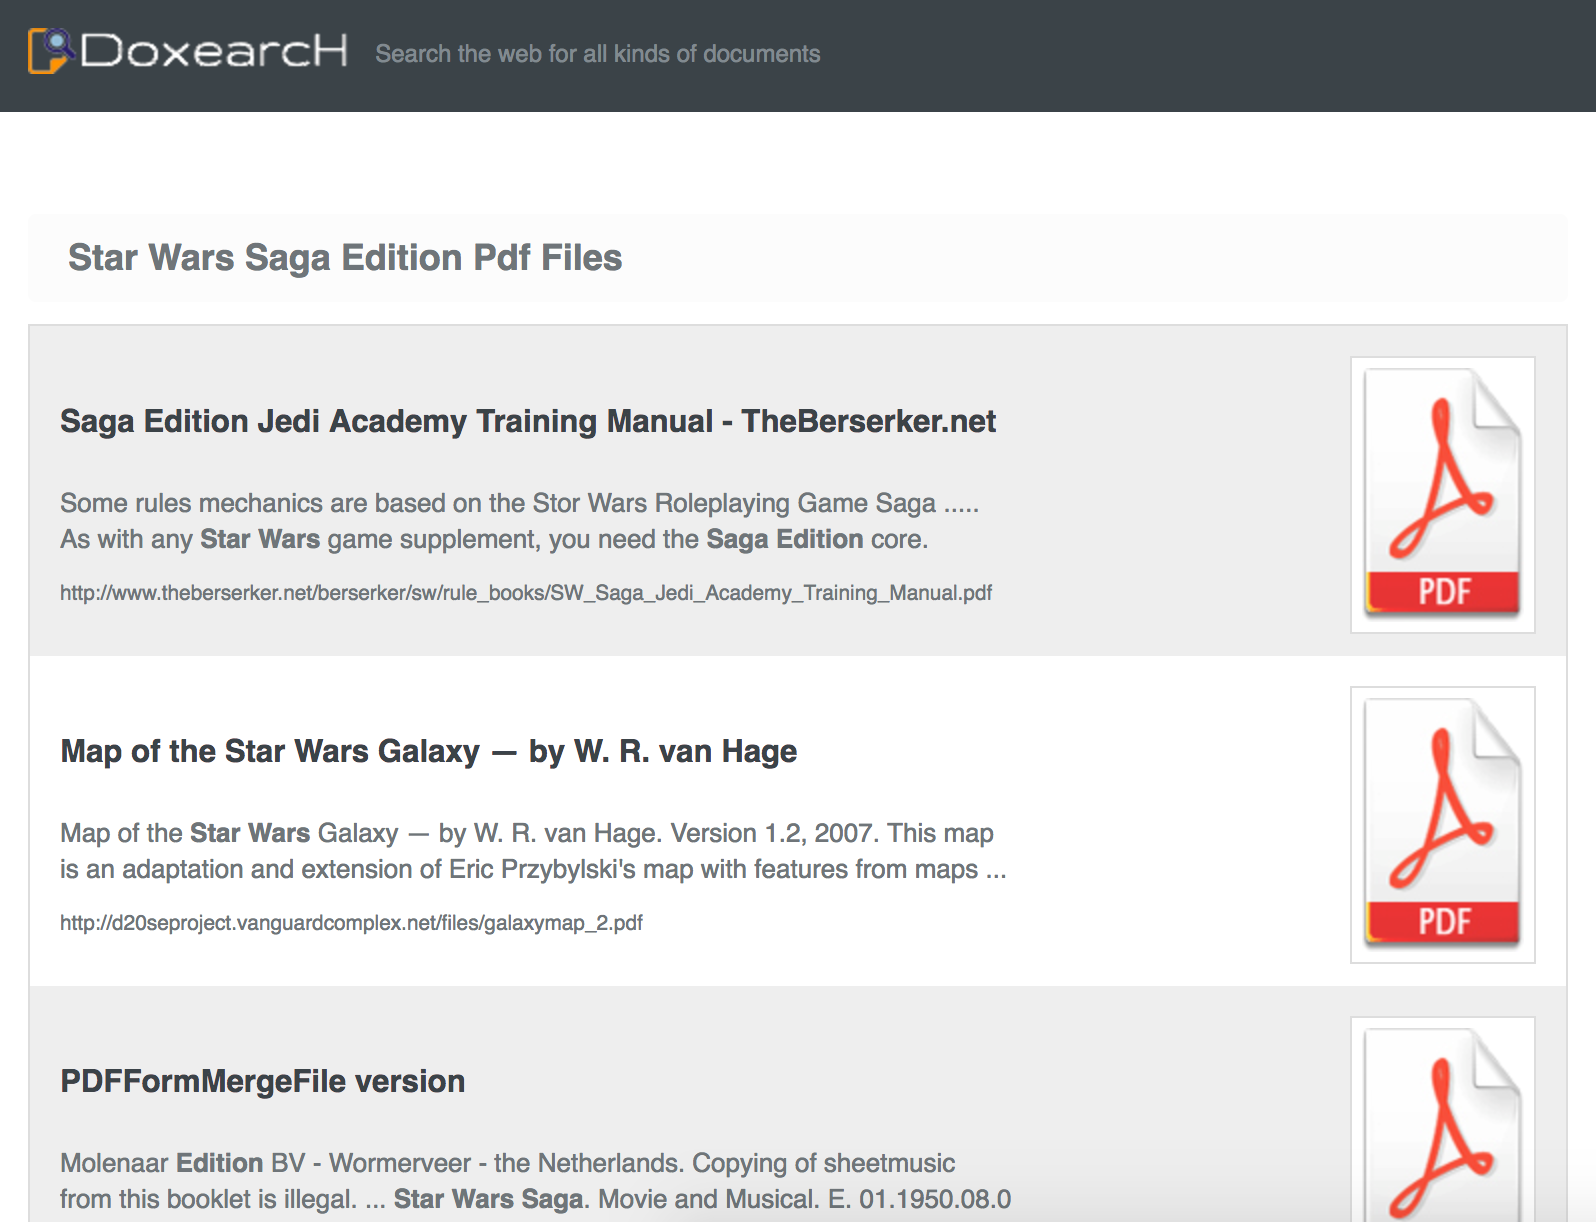Click the PDF icon for the PDFFormMergeFile version result

tap(1442, 1120)
